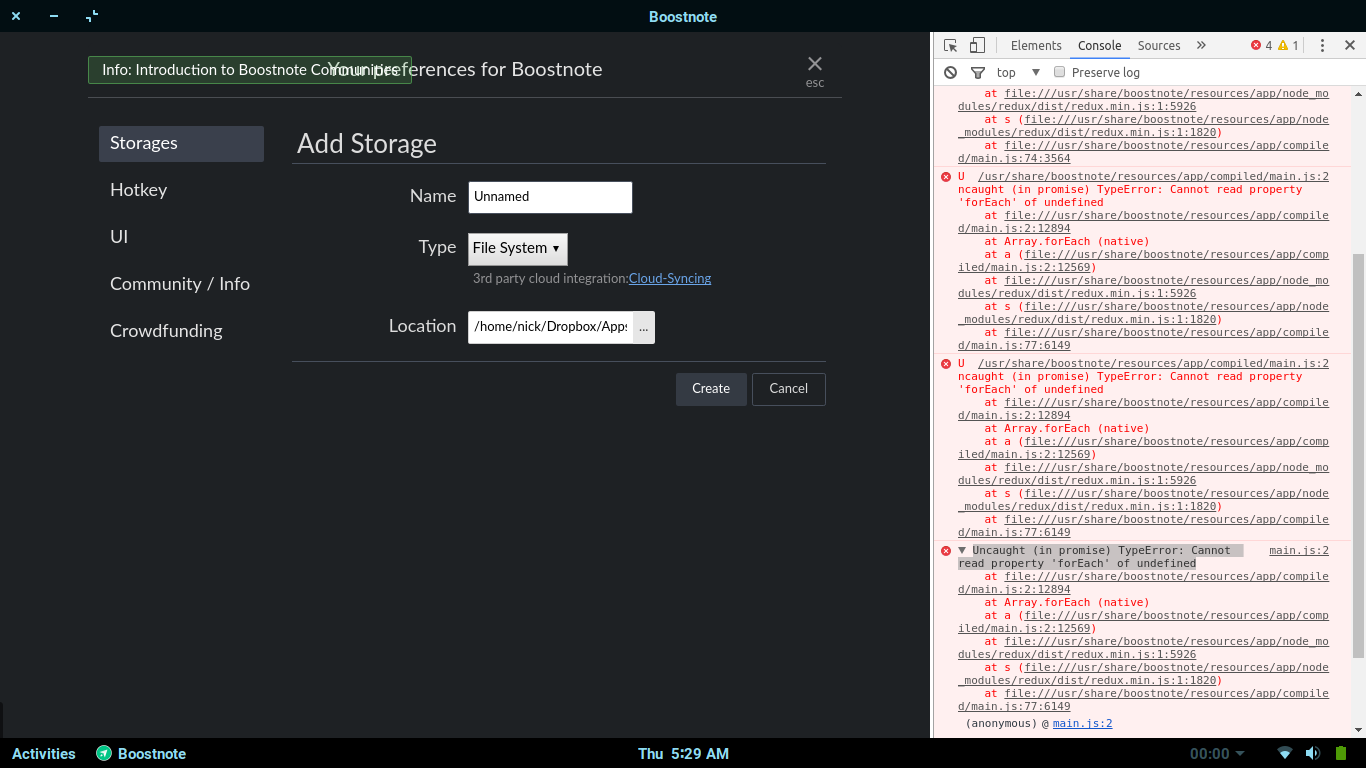Screen dimensions: 1366x768
Task: Open the Cloud-Syncing link
Action: click(669, 278)
